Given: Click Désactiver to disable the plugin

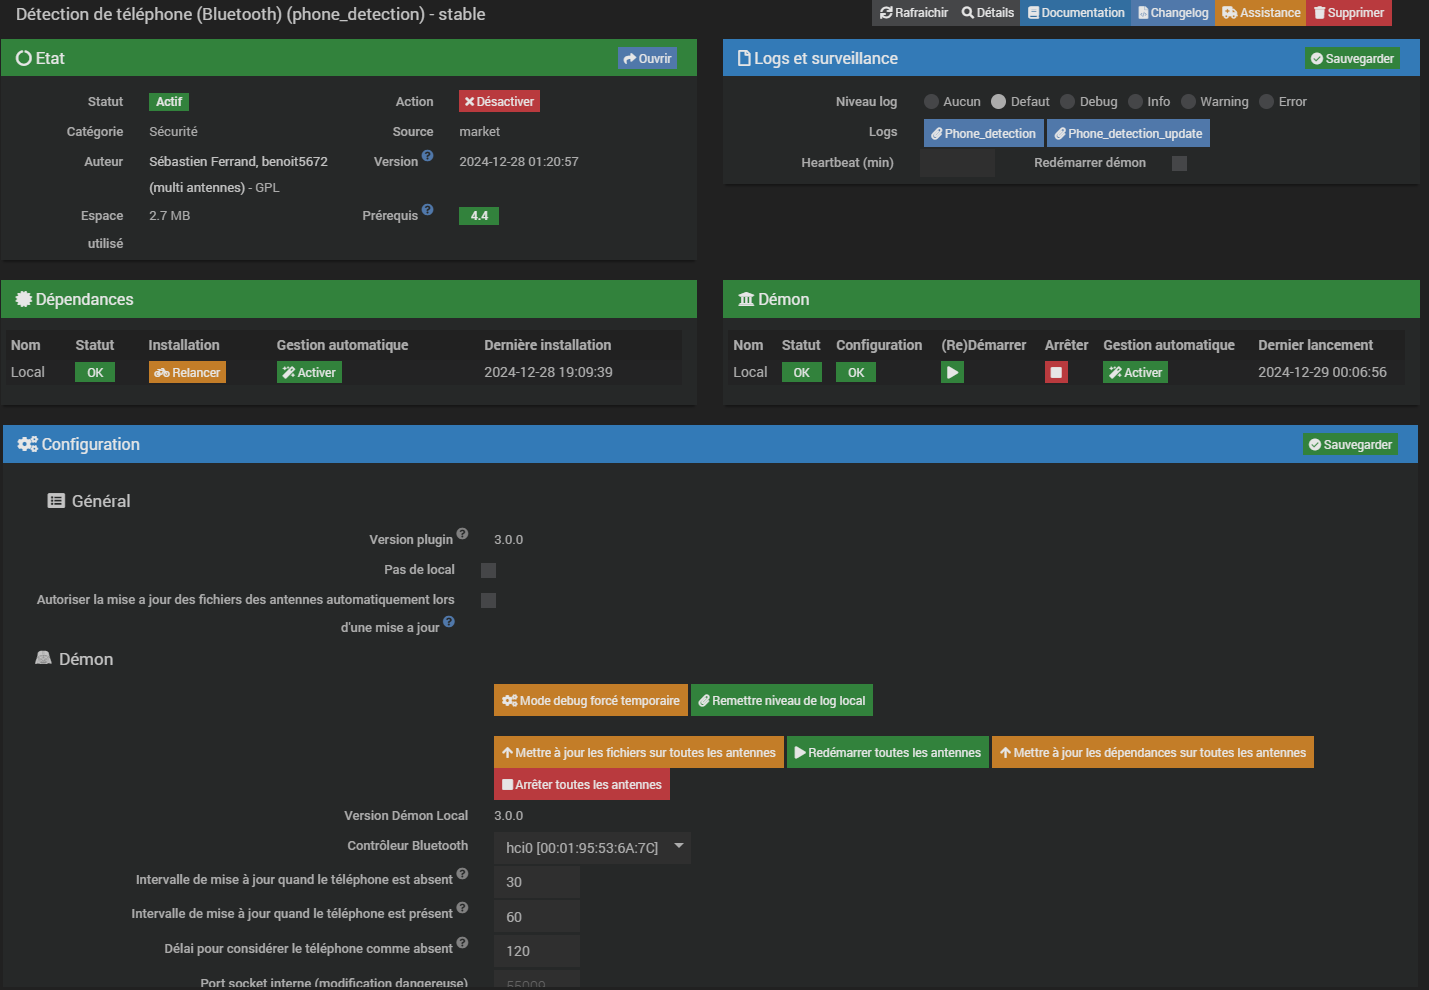Looking at the screenshot, I should [499, 102].
